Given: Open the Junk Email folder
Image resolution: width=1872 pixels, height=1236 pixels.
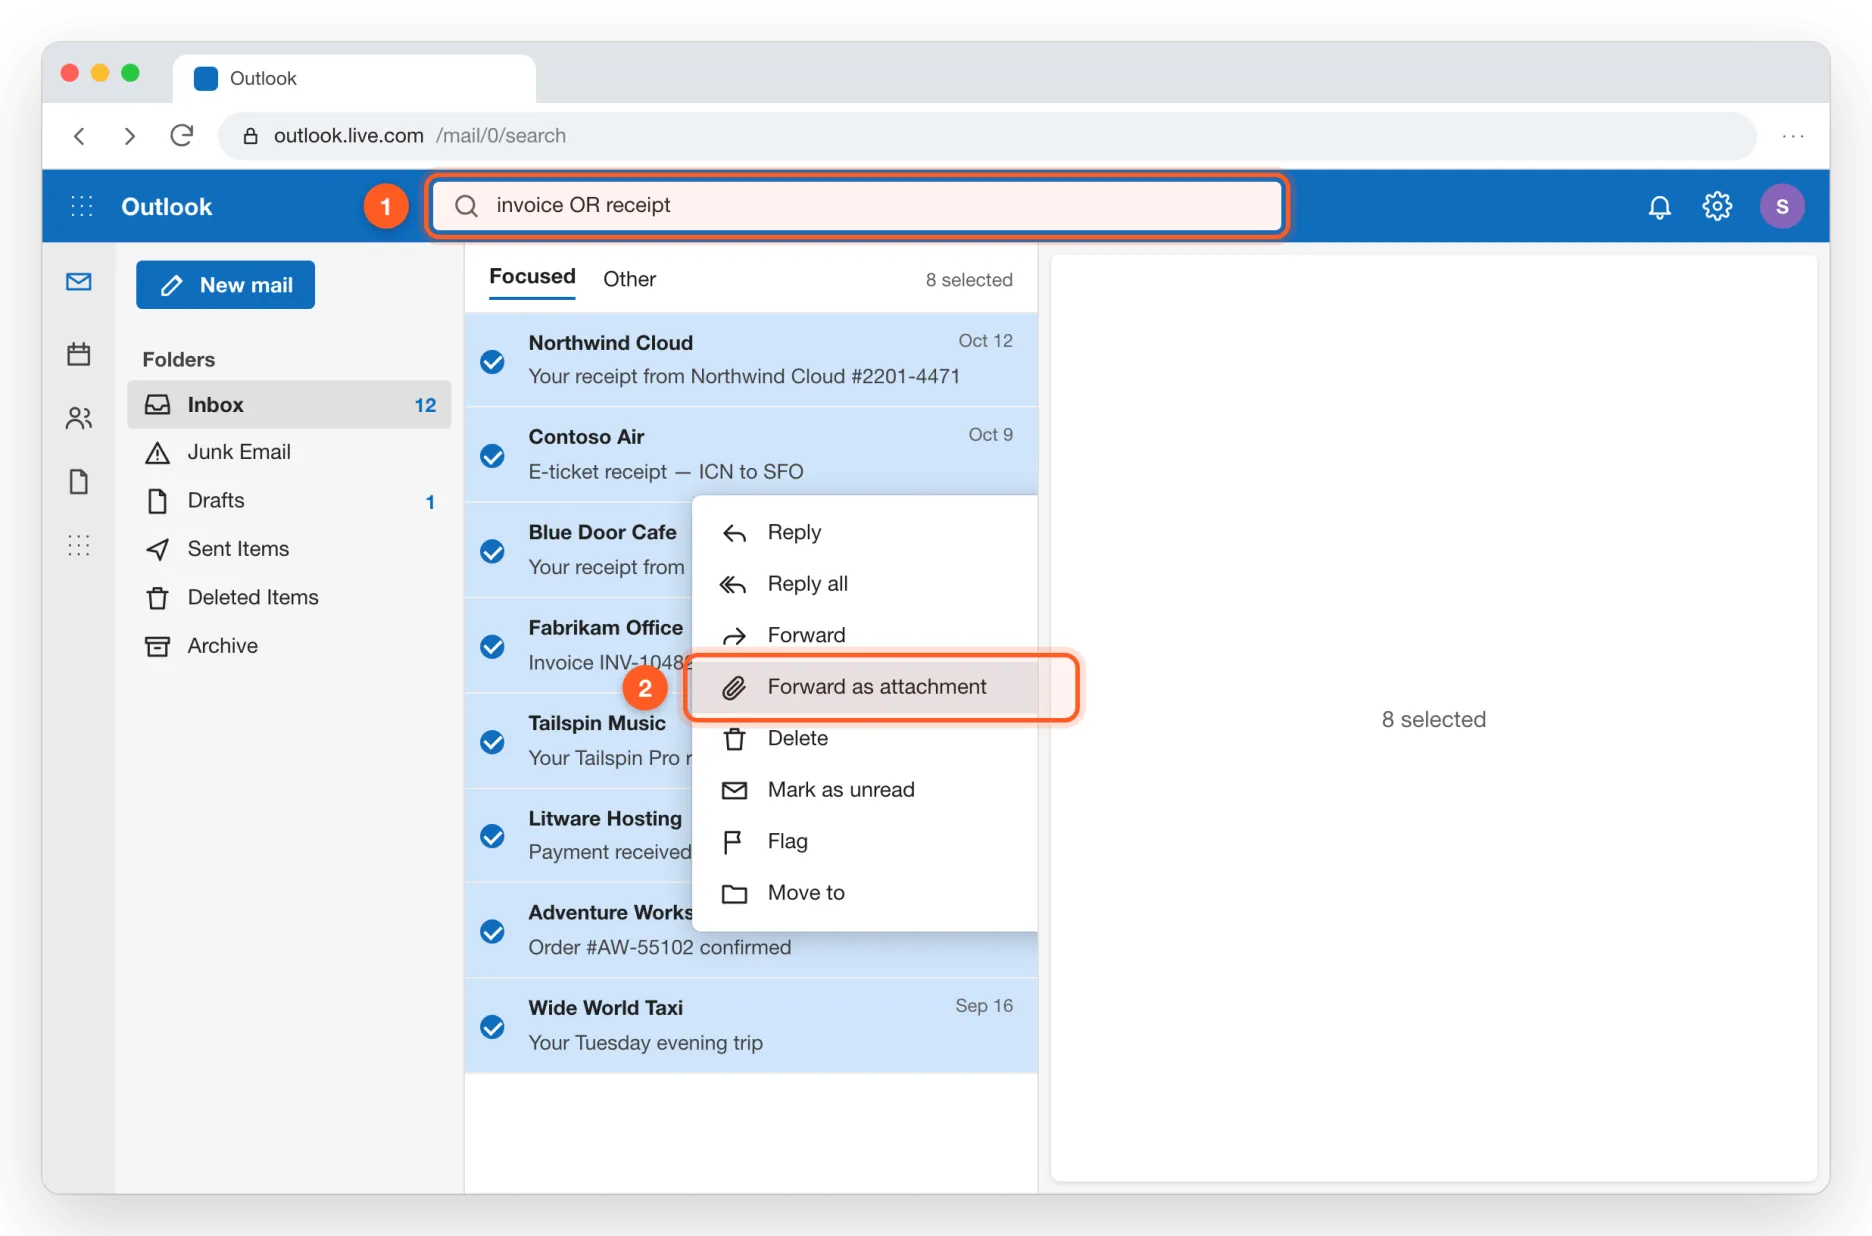Looking at the screenshot, I should point(289,452).
